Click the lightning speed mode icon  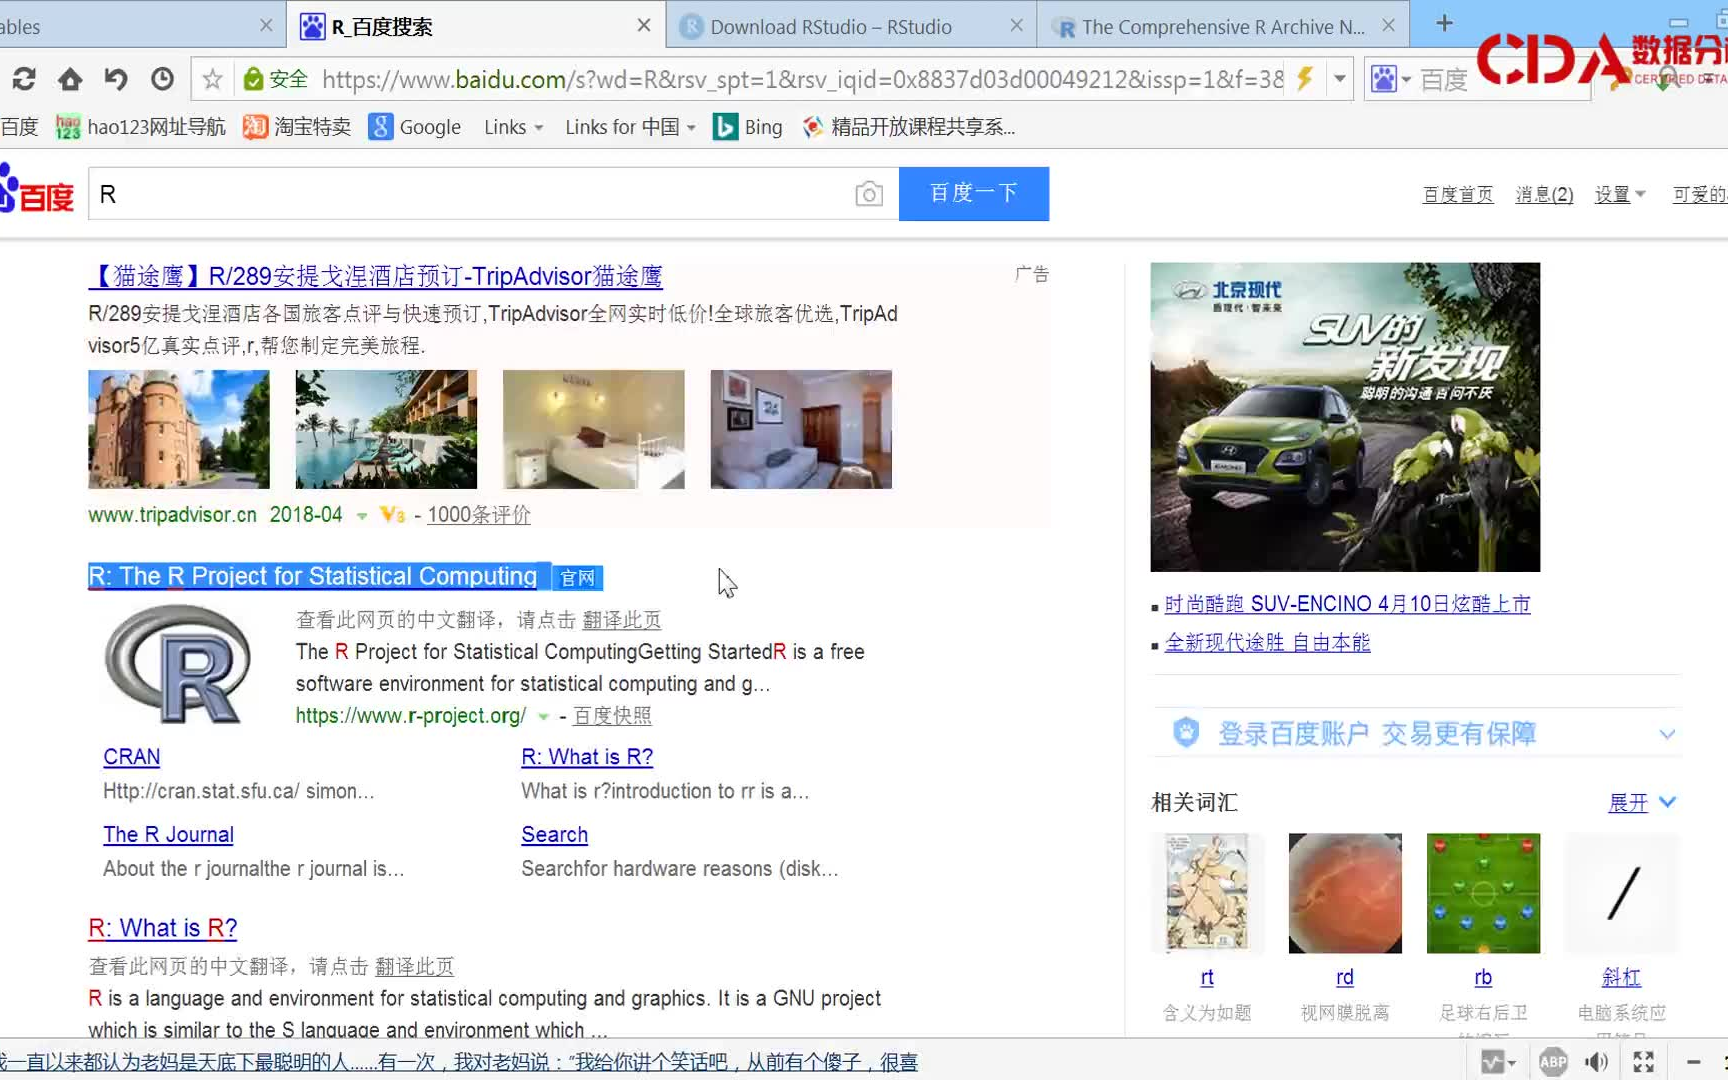1304,79
